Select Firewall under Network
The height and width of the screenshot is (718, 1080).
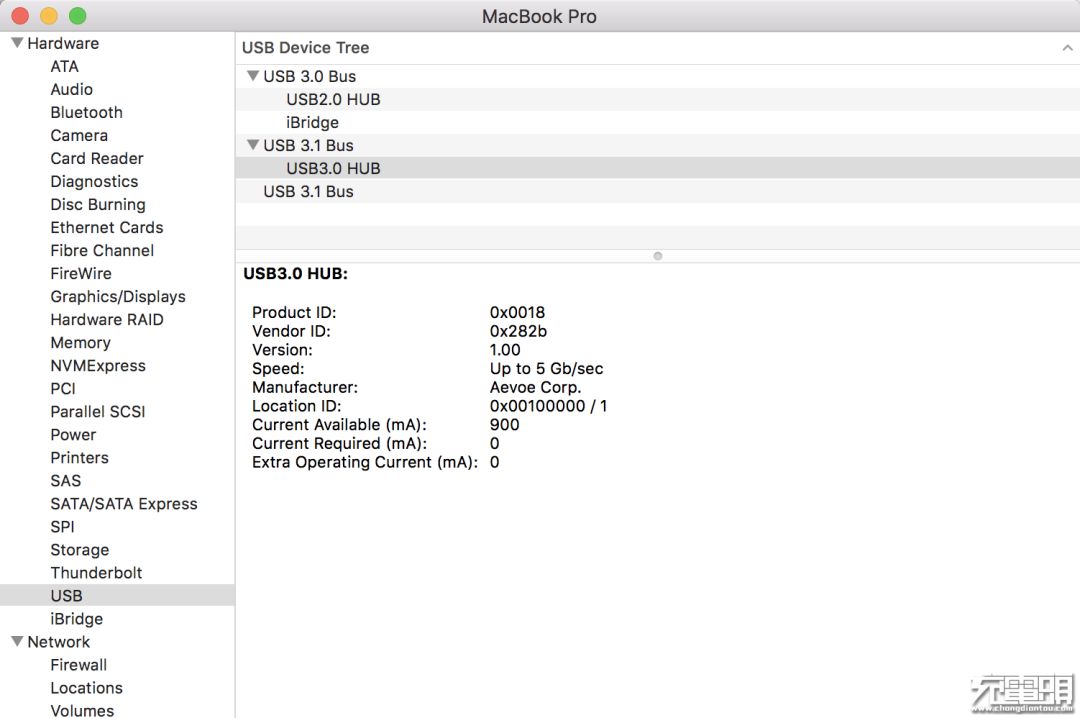coord(79,665)
